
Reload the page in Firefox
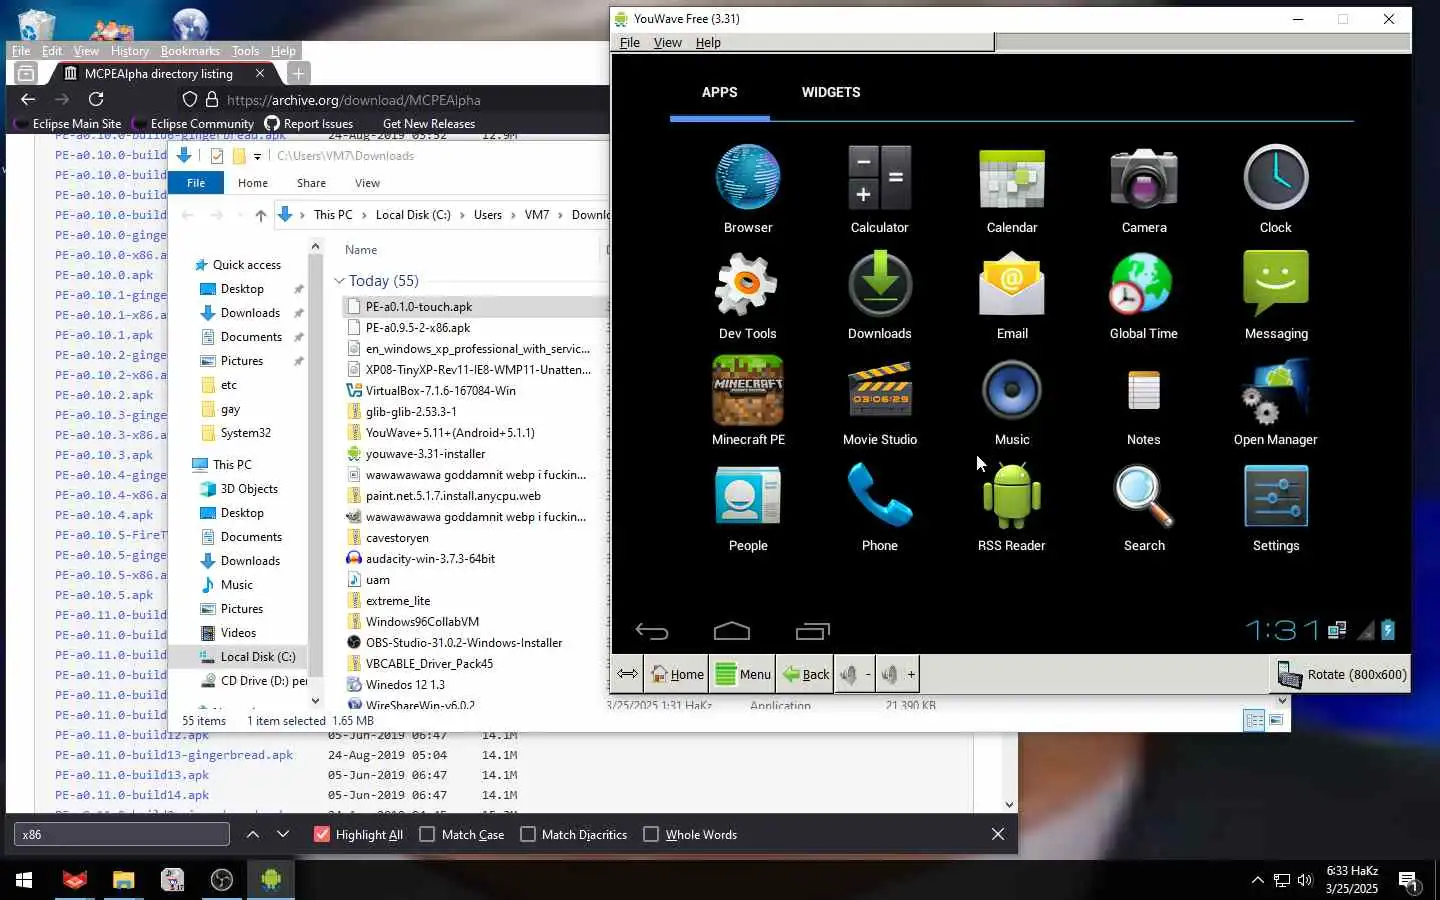point(96,99)
